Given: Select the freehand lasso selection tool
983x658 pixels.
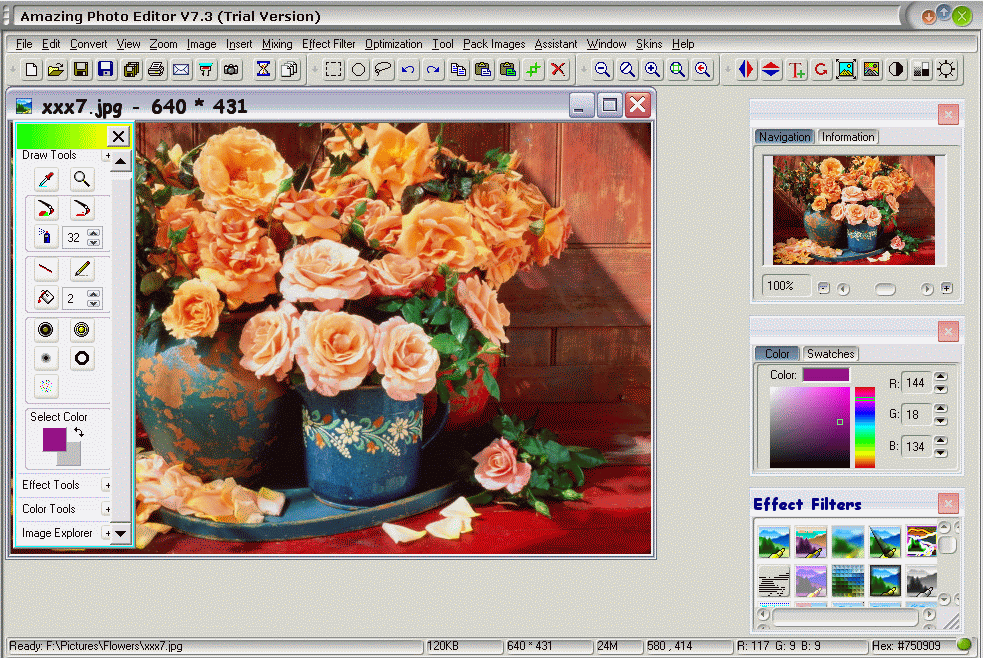Looking at the screenshot, I should pyautogui.click(x=383, y=69).
